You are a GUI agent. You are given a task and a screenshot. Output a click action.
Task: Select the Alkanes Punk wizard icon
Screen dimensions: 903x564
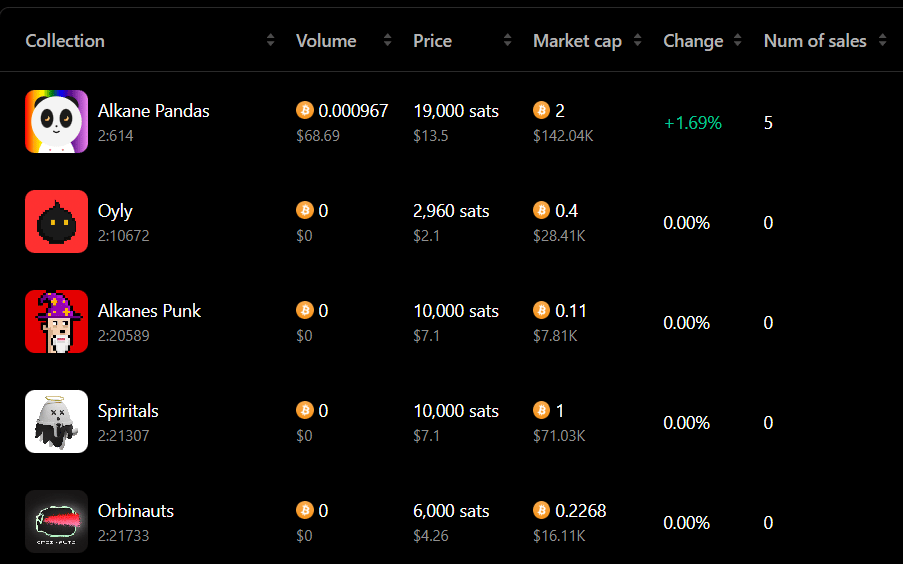click(56, 321)
